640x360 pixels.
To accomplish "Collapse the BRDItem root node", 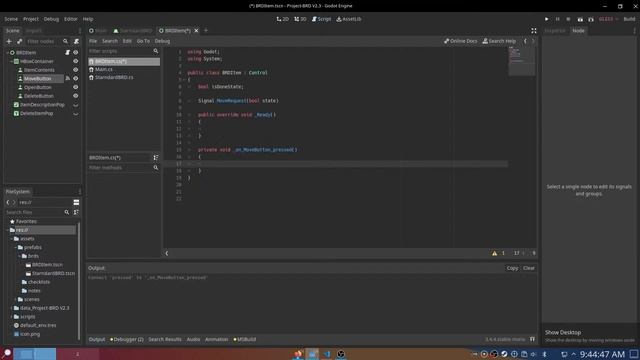I will [x=7, y=53].
